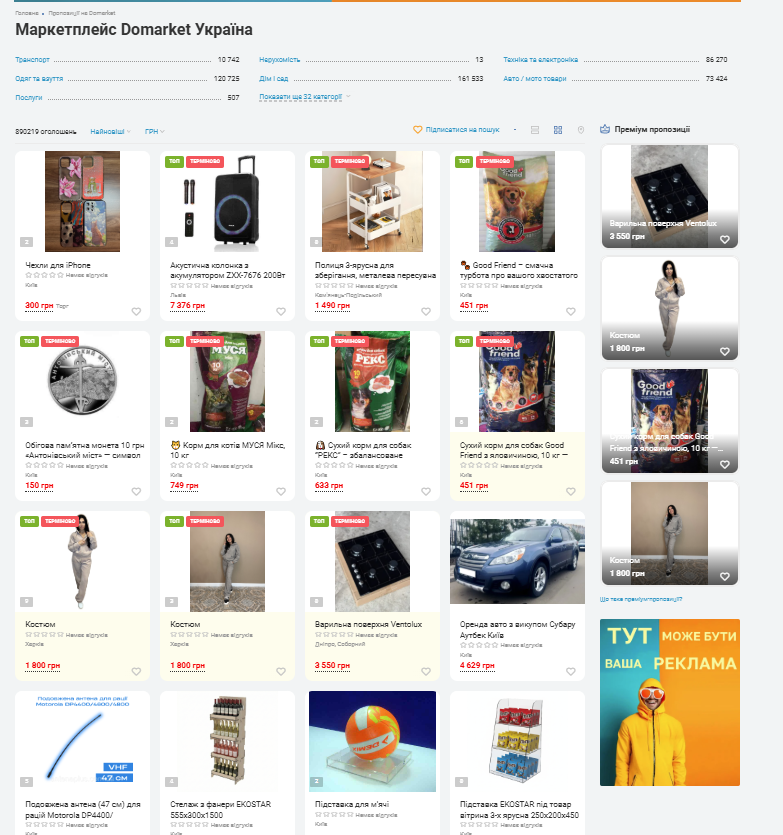Favorite the Чехли для iPhone listing

[136, 312]
